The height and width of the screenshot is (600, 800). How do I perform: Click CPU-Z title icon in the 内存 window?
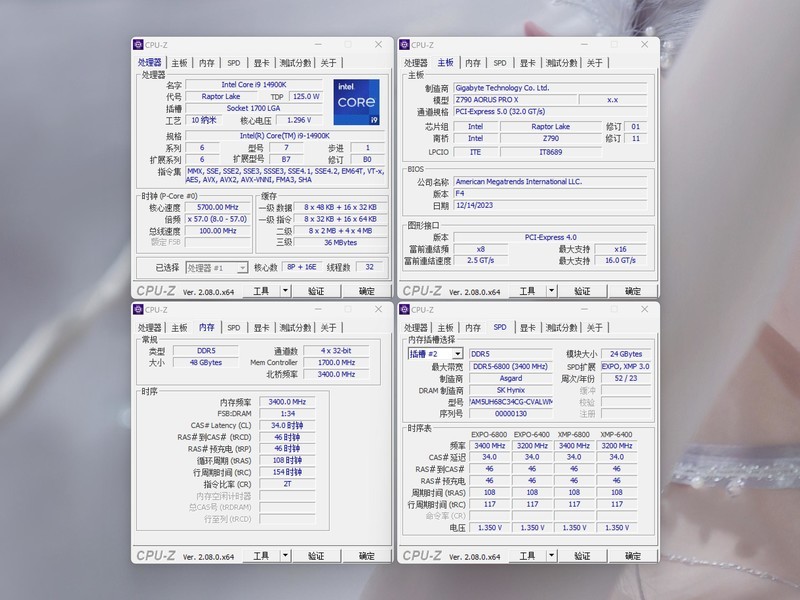[138, 309]
